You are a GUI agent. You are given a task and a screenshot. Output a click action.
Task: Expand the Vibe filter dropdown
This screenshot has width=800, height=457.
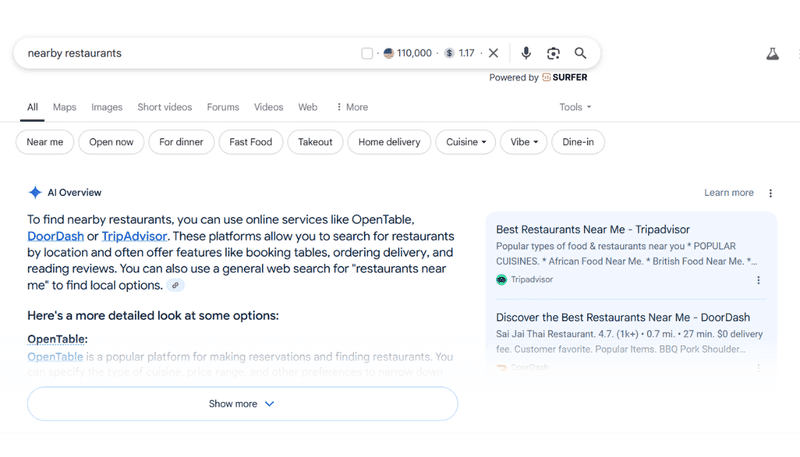pyautogui.click(x=524, y=142)
